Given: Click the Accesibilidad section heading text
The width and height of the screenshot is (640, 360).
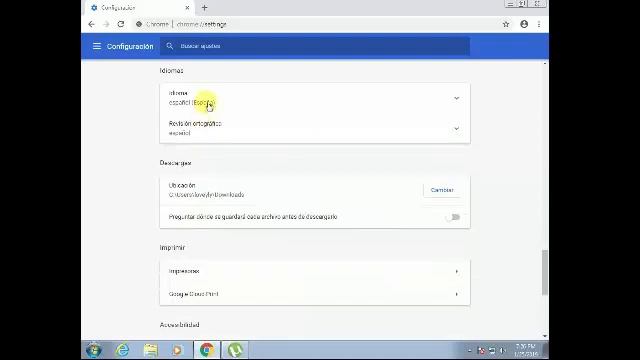Looking at the screenshot, I should pyautogui.click(x=180, y=325).
